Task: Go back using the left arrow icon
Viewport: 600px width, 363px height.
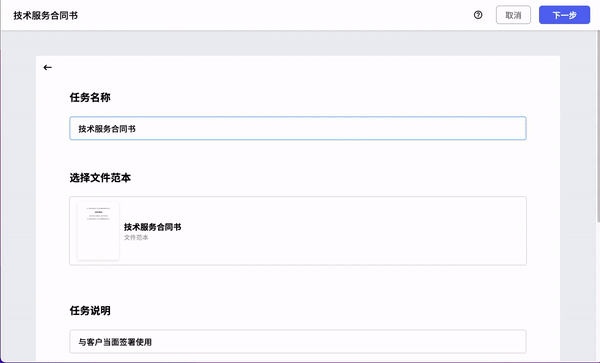Action: tap(47, 68)
